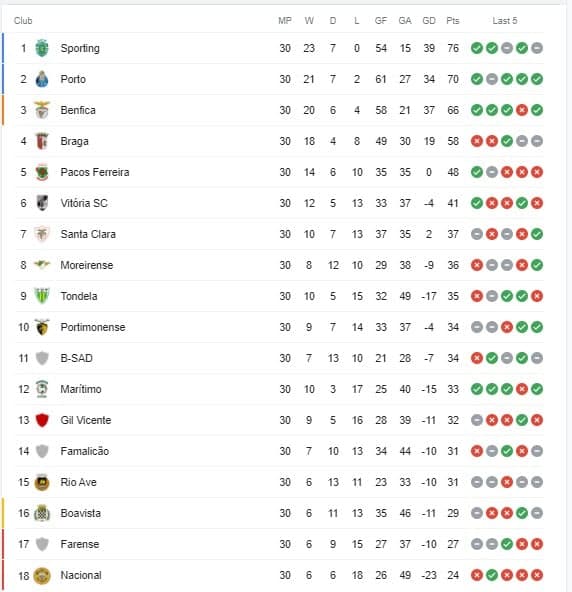The height and width of the screenshot is (592, 572).
Task: Click the Club column header
Action: pyautogui.click(x=23, y=21)
